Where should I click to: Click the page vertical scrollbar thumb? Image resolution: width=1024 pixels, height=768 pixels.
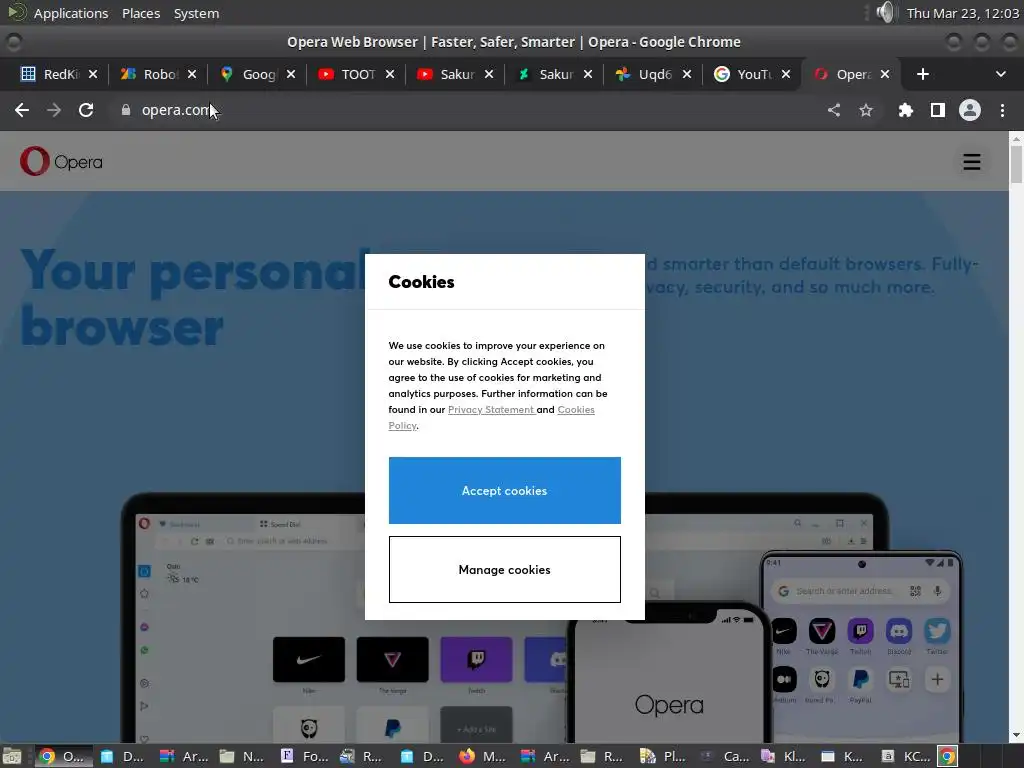pos(1016,165)
